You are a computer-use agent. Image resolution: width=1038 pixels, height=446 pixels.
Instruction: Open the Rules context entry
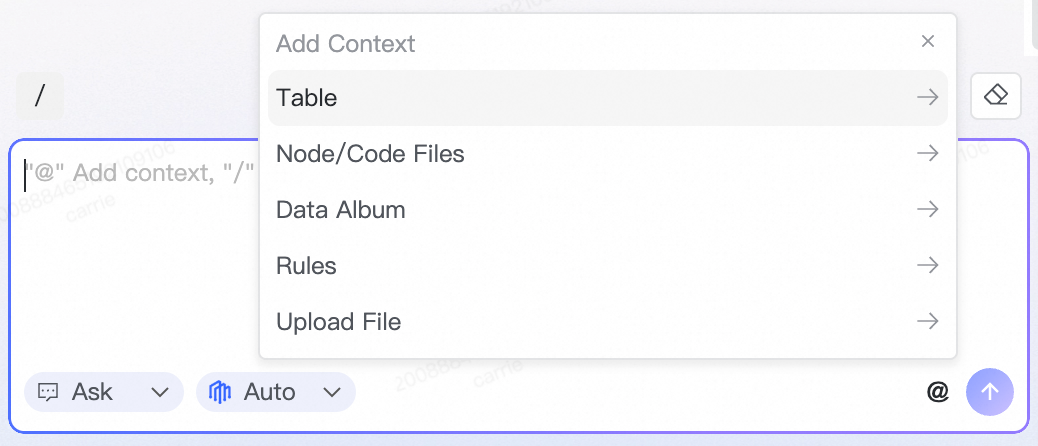click(306, 266)
